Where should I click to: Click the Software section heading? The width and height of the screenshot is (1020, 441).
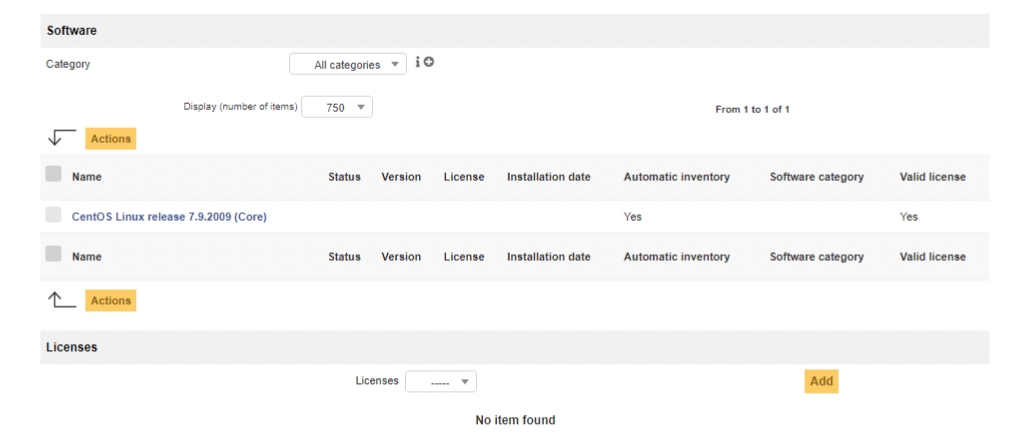[x=72, y=31]
